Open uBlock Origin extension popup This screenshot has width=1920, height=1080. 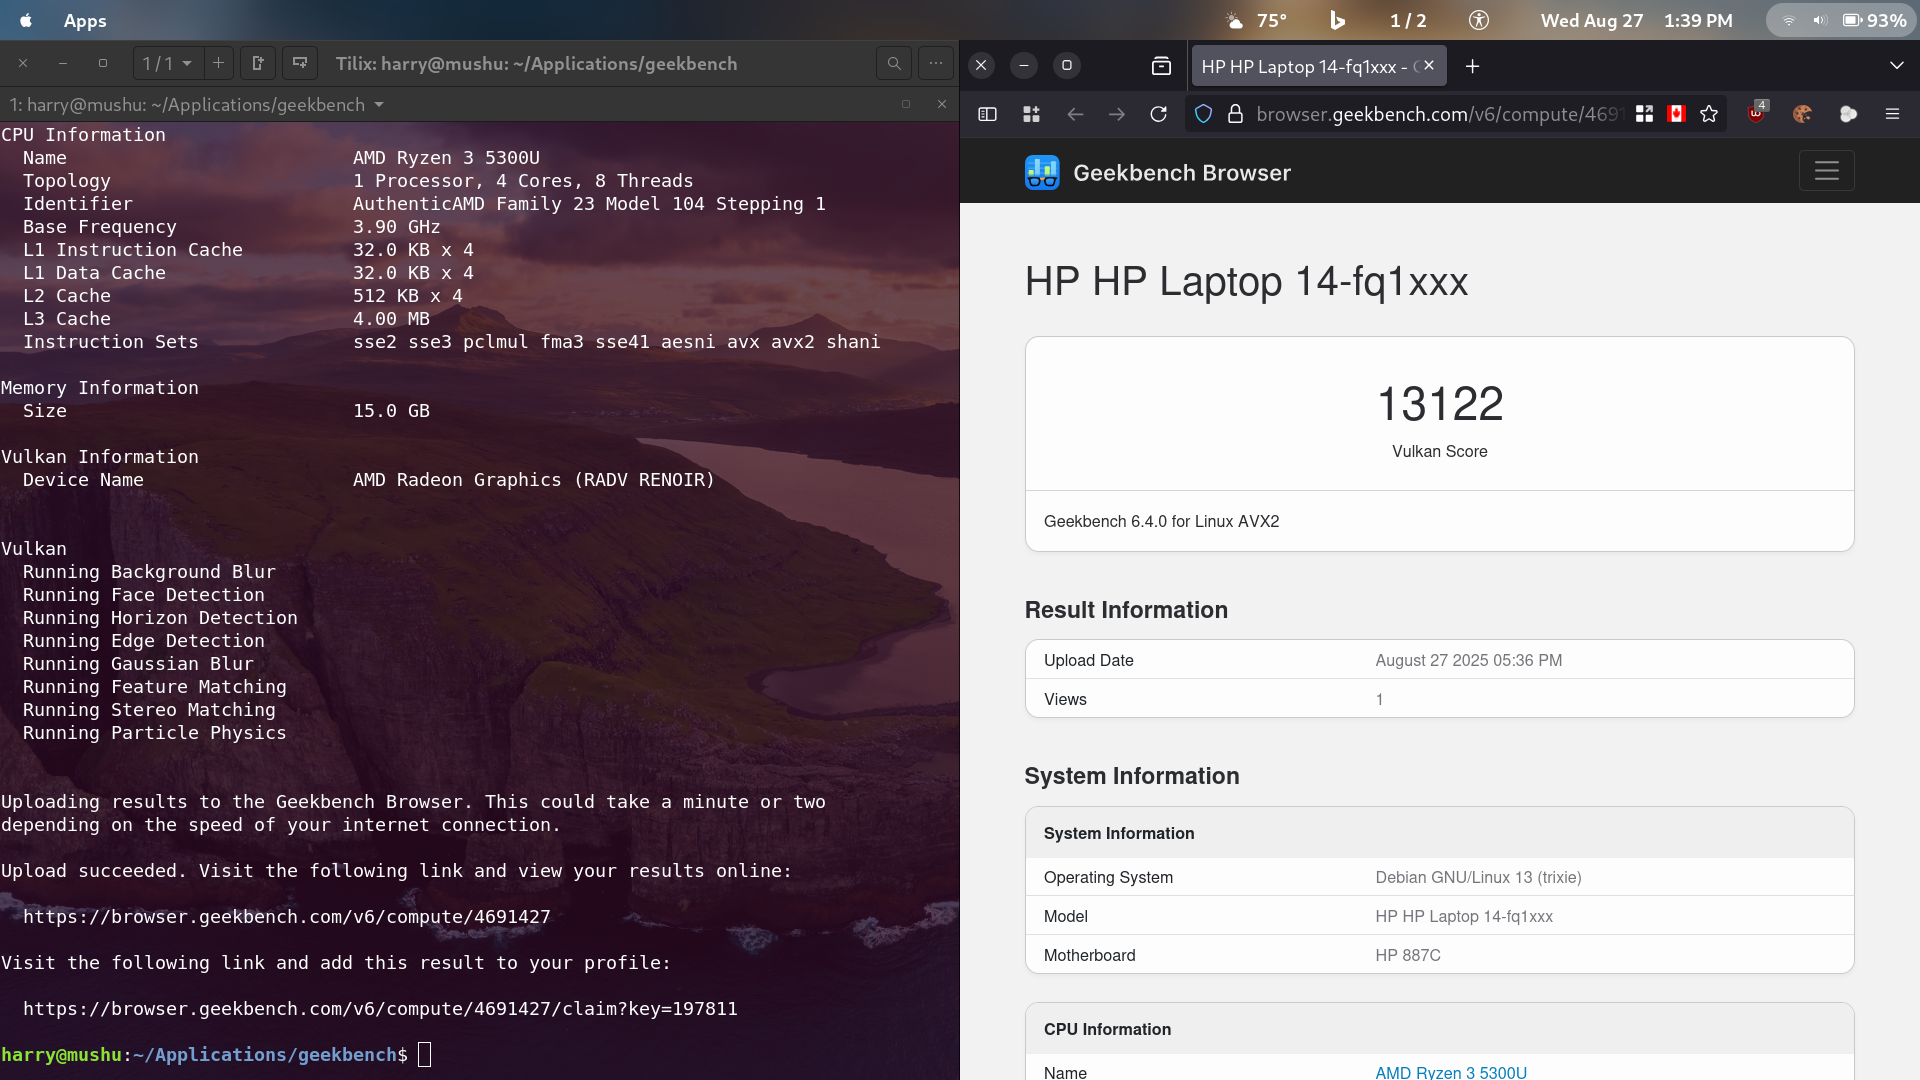coord(1756,115)
